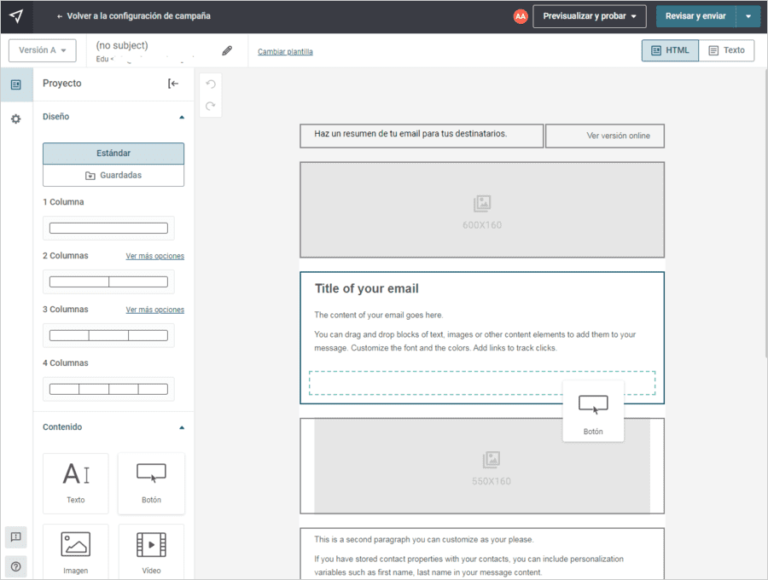Choose the 4 Columnas layout thumbnail
Image resolution: width=768 pixels, height=580 pixels.
tap(109, 389)
